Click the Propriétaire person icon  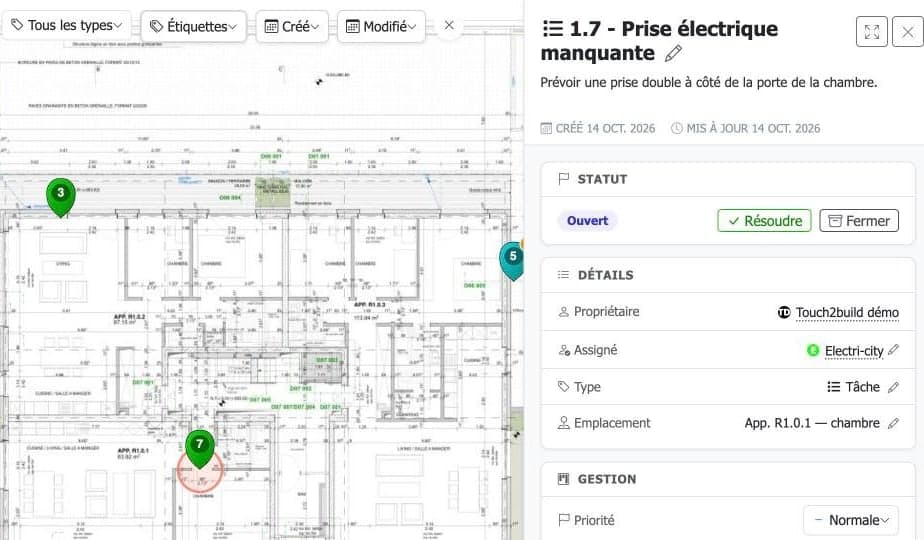(x=563, y=312)
